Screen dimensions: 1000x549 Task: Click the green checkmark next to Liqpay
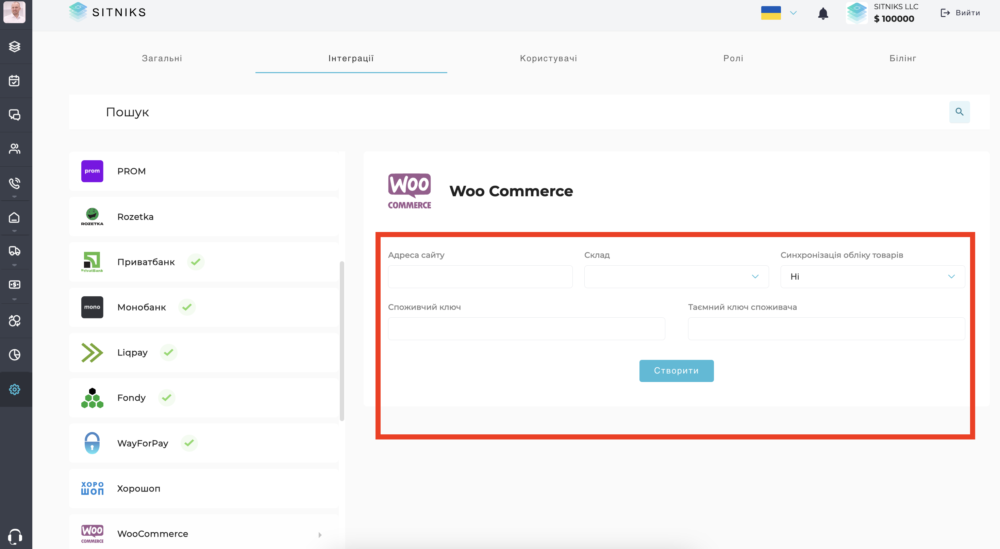click(168, 352)
